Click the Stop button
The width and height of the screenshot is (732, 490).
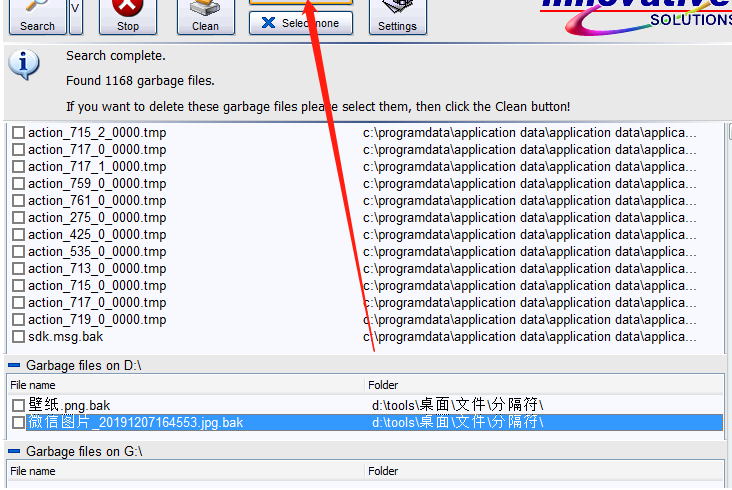128,17
